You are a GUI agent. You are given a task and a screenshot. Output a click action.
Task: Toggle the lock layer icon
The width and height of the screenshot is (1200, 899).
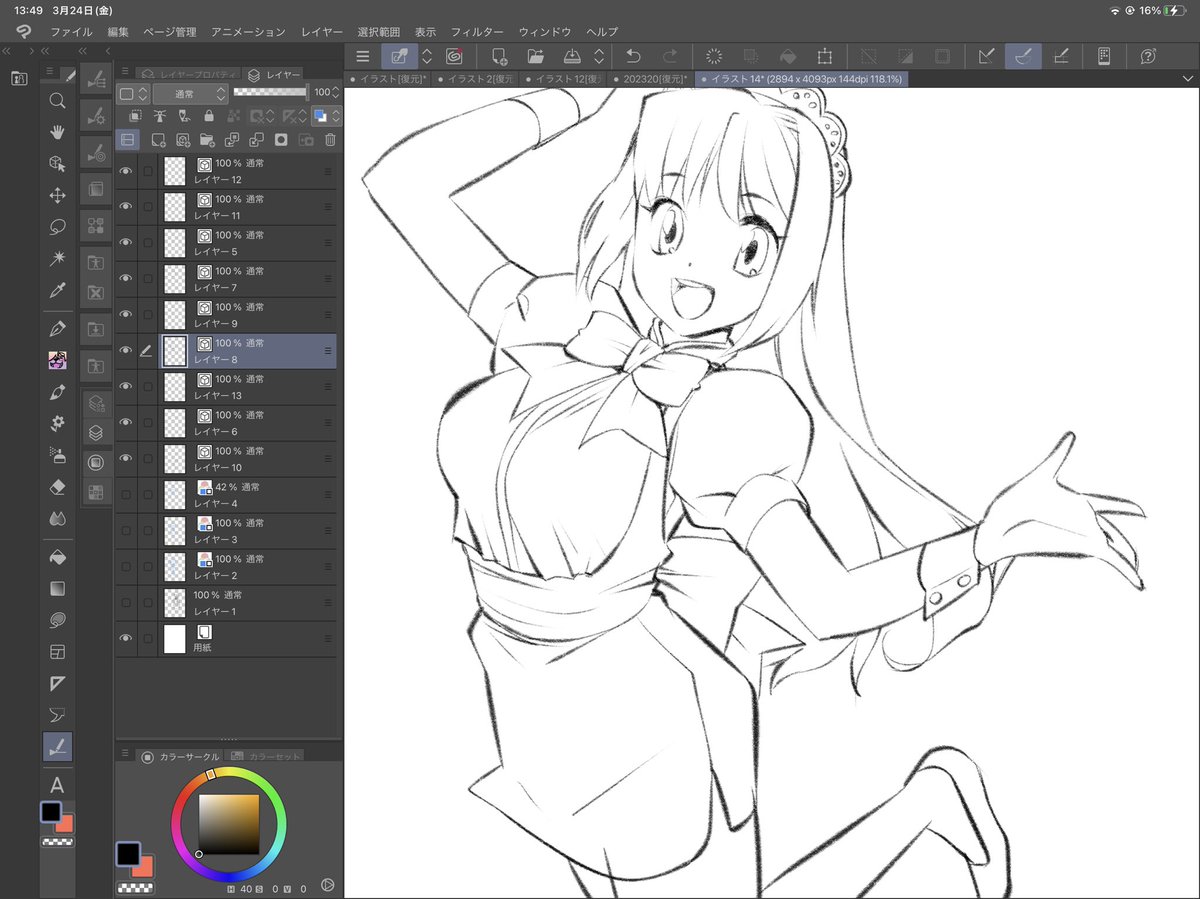coord(208,116)
